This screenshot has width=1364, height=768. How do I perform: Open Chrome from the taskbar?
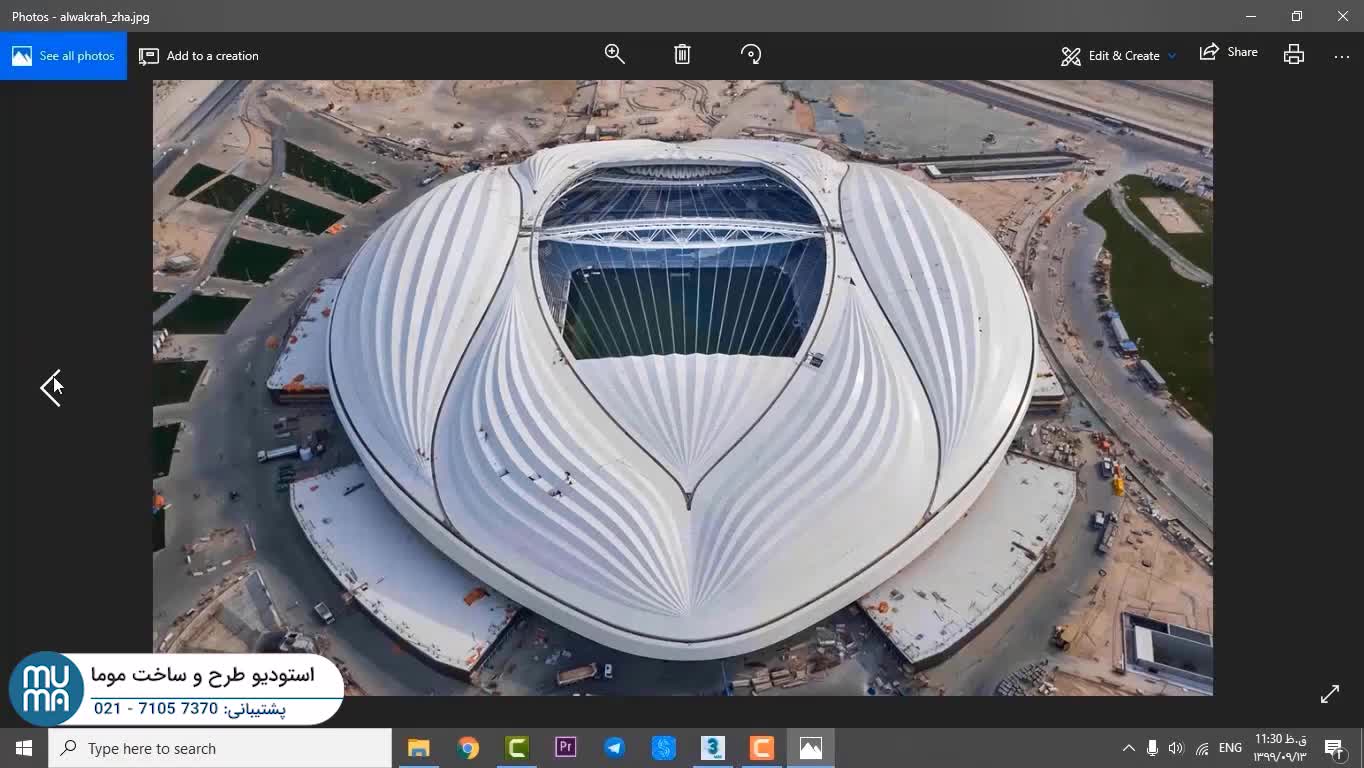click(x=468, y=748)
